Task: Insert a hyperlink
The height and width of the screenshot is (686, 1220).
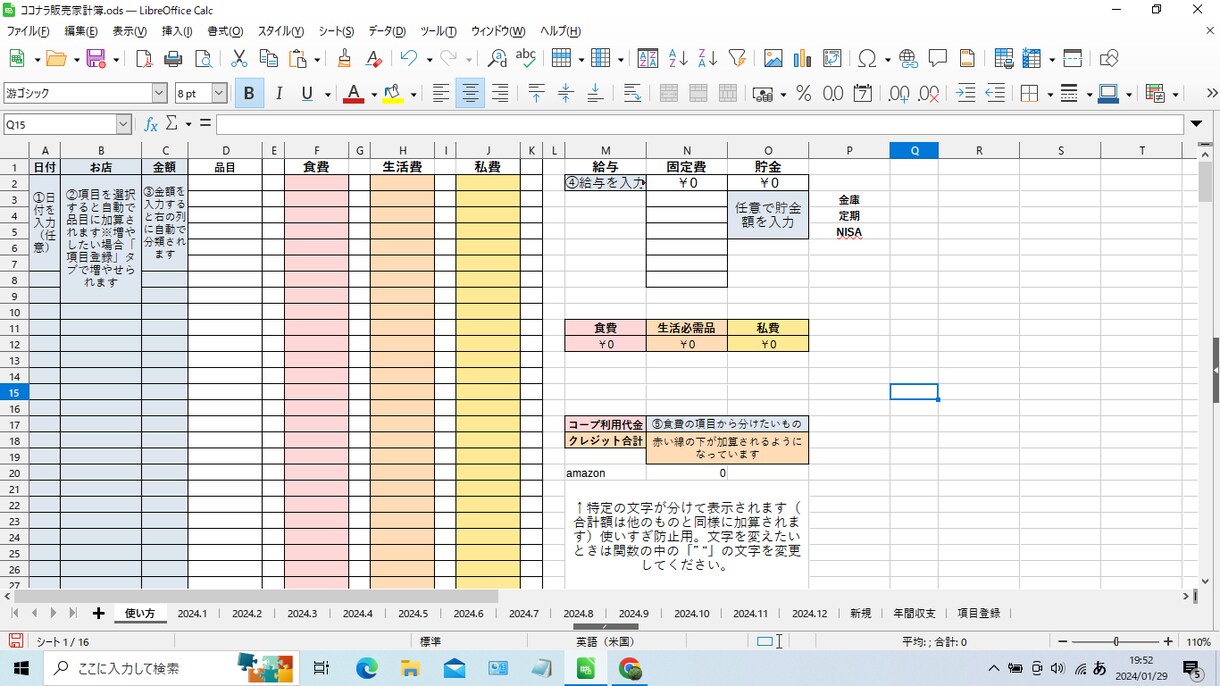Action: coord(908,59)
